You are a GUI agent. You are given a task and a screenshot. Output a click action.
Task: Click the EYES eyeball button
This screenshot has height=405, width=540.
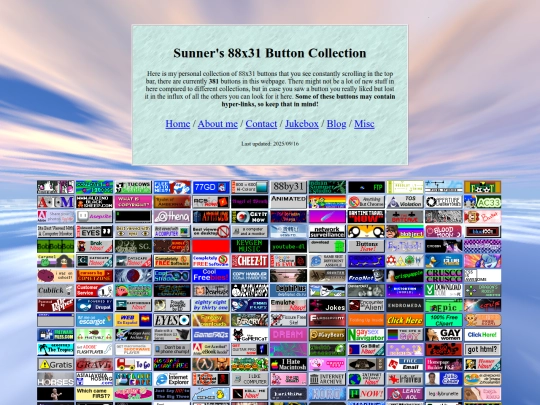click(x=172, y=320)
